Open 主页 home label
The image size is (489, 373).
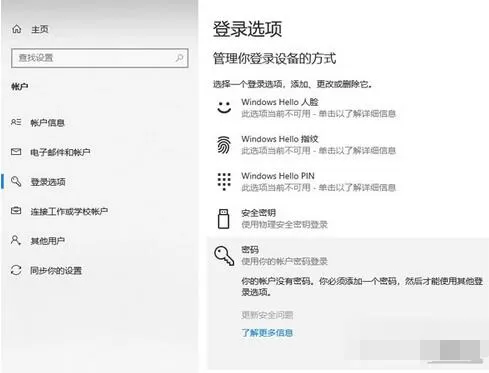[x=40, y=29]
